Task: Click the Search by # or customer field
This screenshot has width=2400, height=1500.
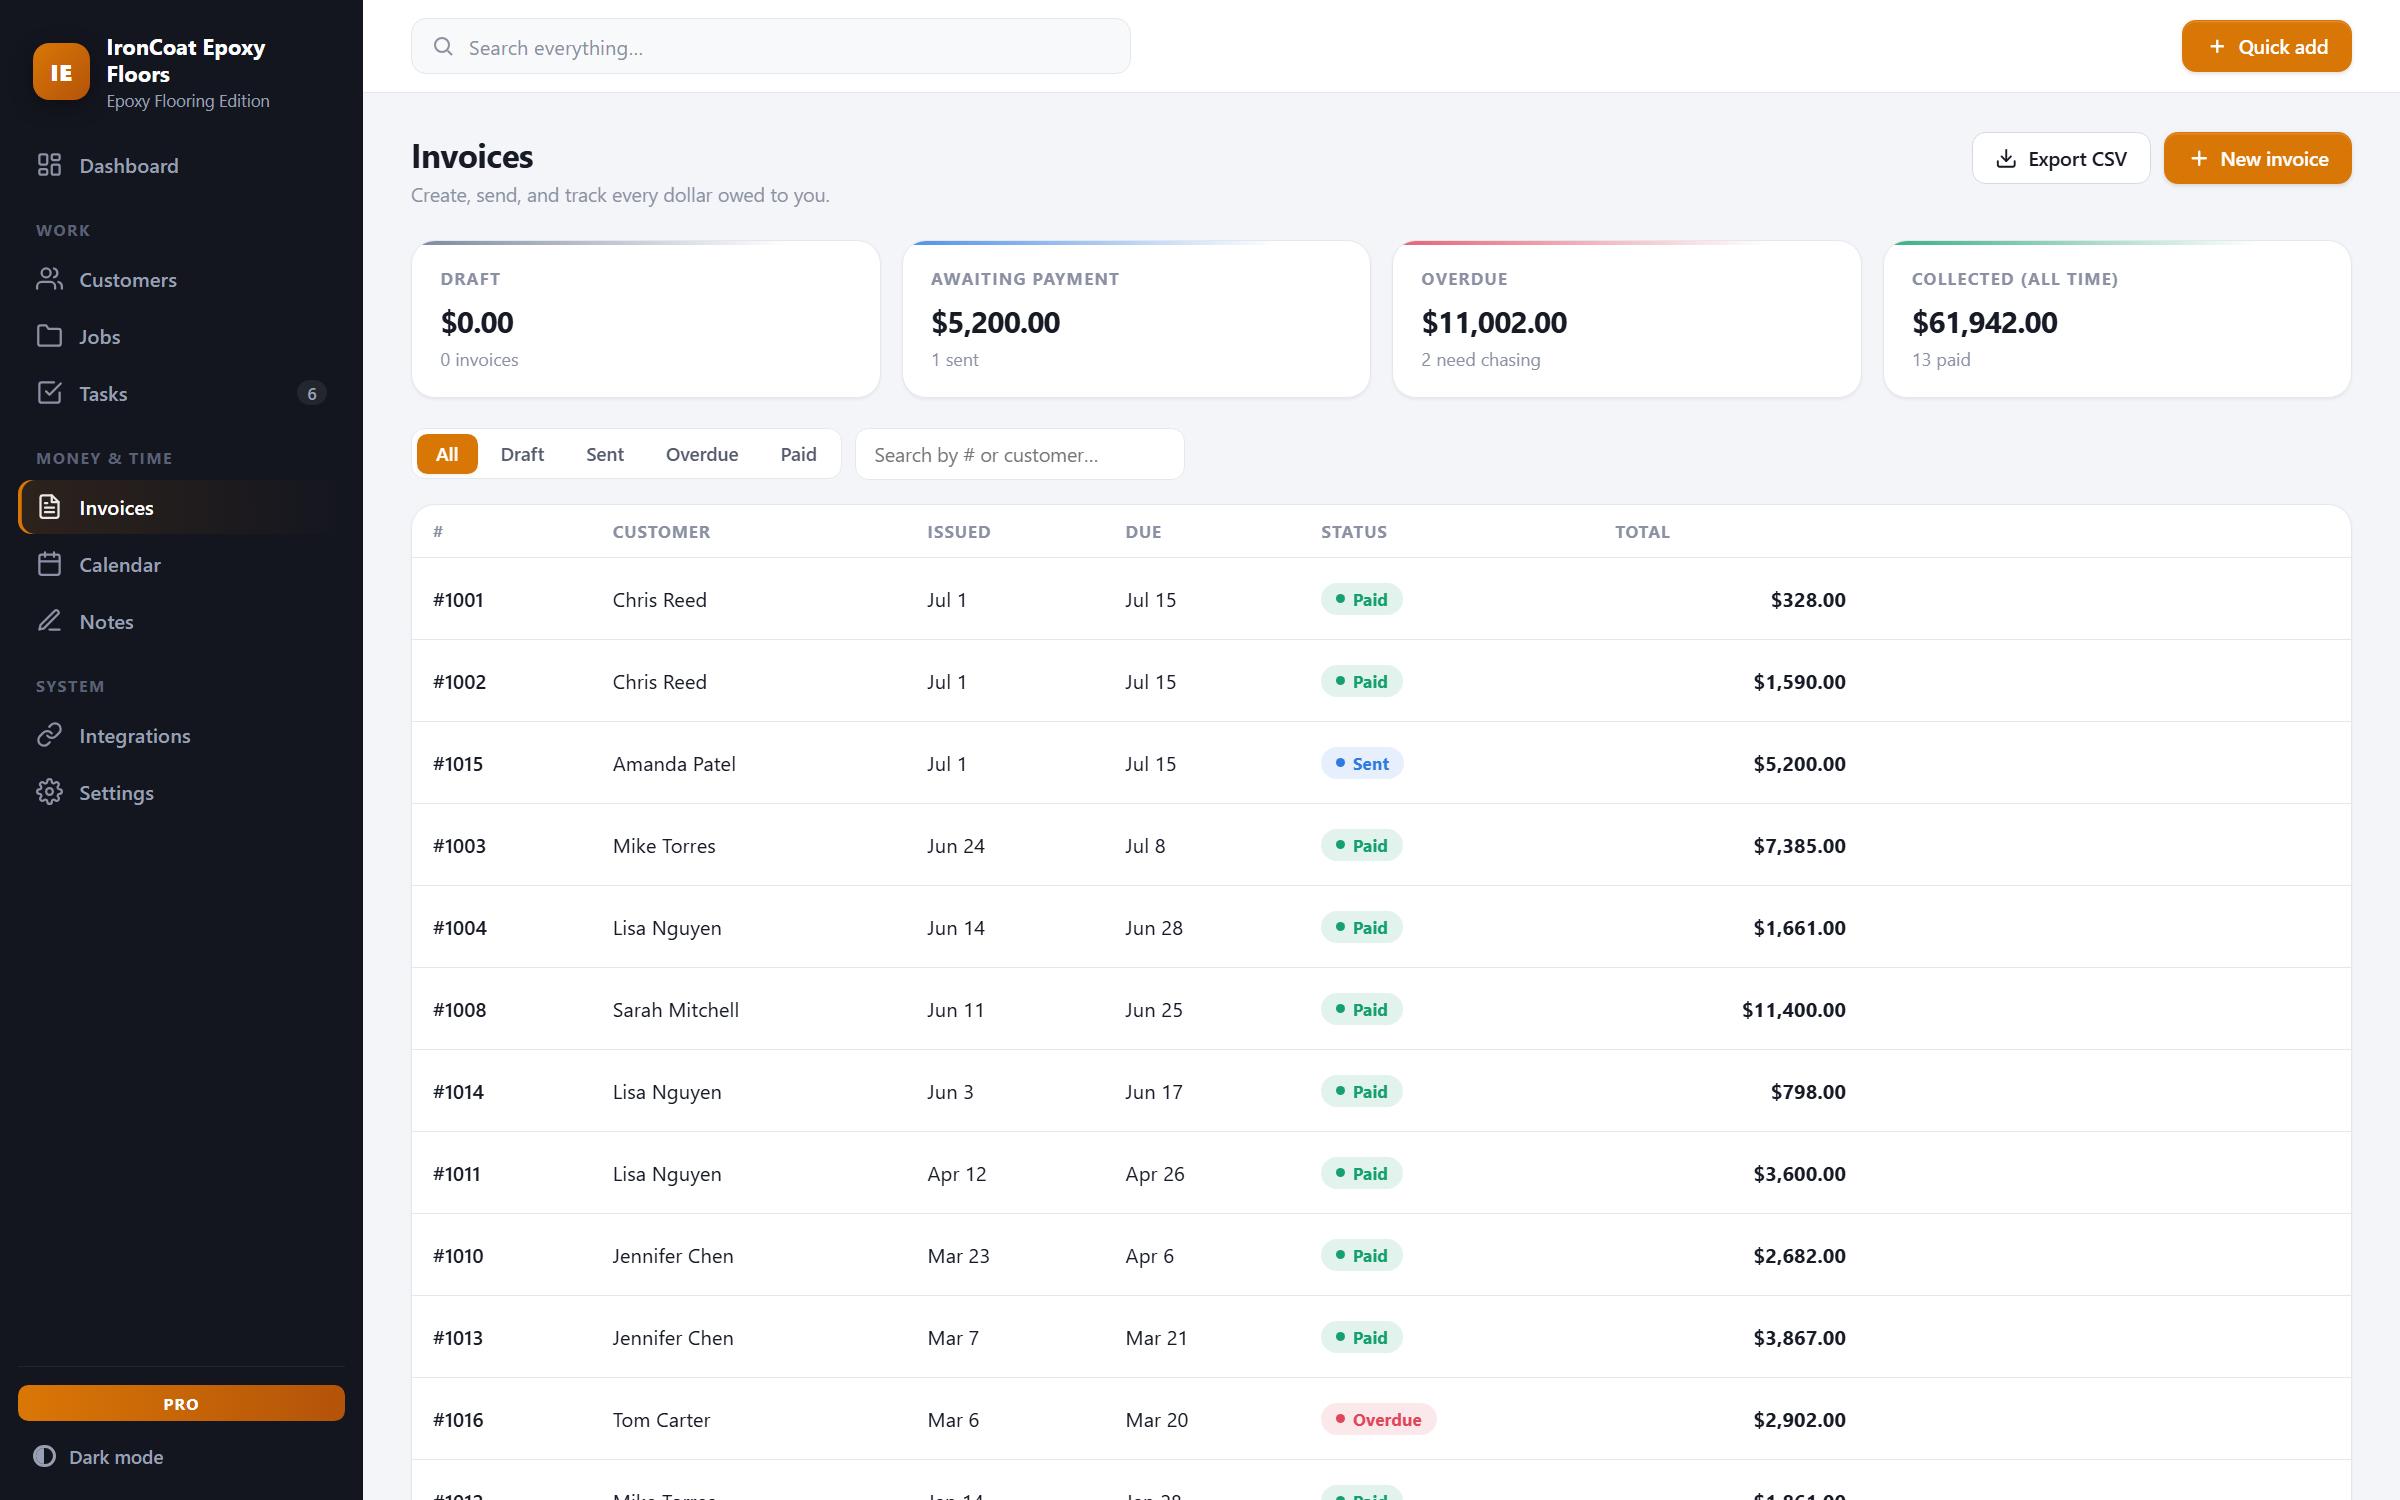Action: [1020, 454]
